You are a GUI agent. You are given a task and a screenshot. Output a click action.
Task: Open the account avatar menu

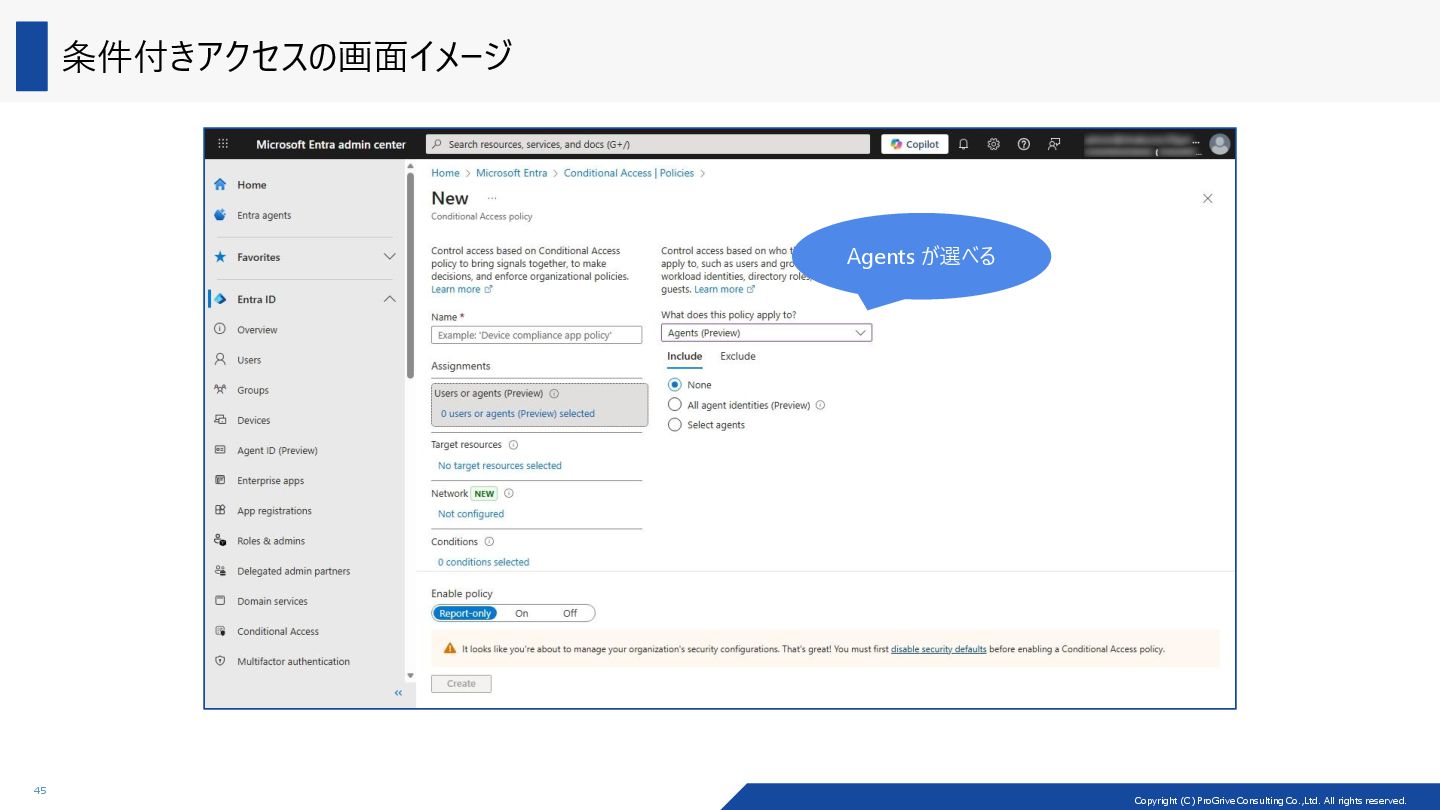pos(1219,144)
